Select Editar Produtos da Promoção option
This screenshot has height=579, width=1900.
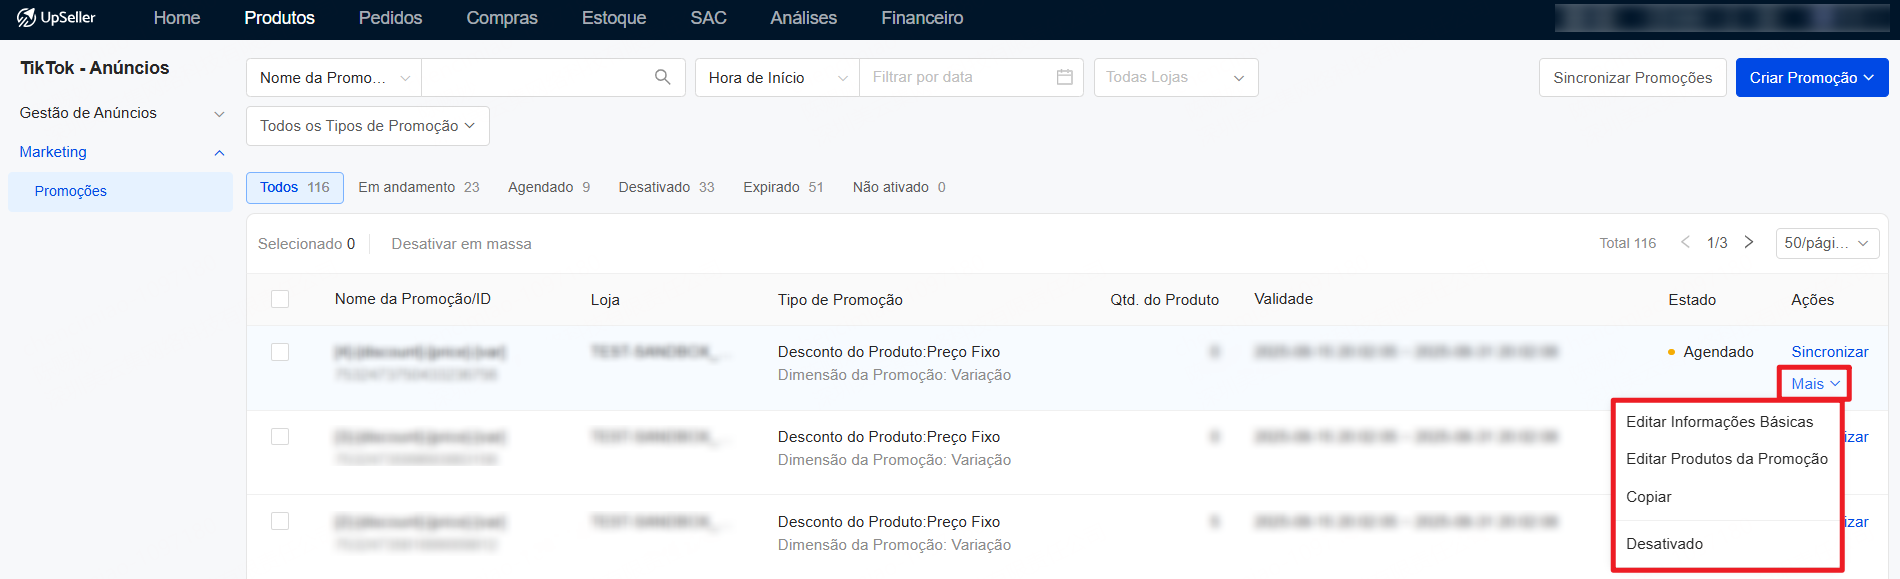pyautogui.click(x=1727, y=459)
